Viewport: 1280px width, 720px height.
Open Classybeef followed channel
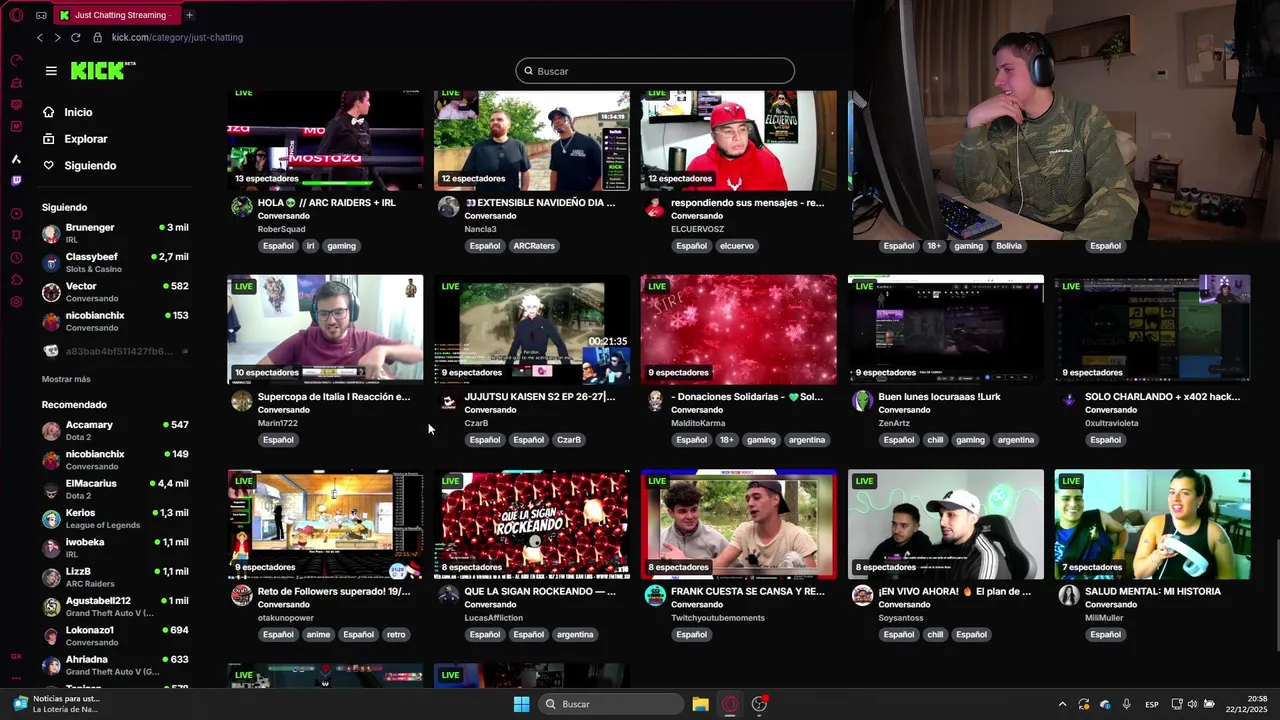click(115, 262)
